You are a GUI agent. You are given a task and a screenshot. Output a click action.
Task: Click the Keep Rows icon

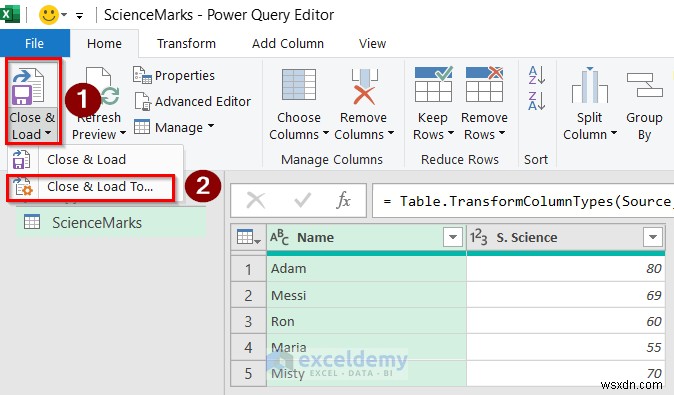pyautogui.click(x=433, y=84)
